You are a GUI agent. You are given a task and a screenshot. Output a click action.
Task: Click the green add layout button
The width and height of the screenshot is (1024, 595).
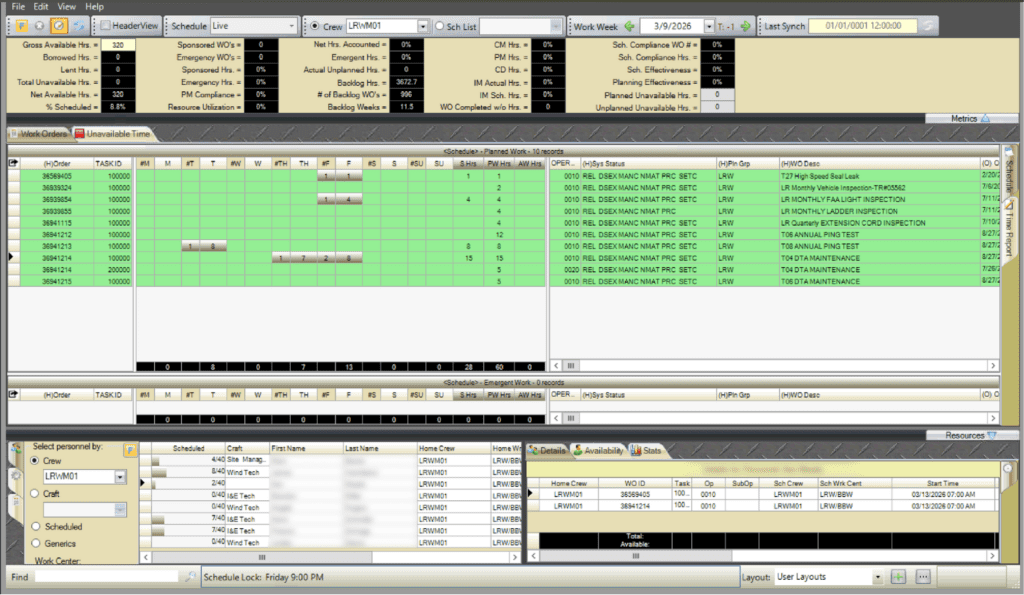tap(898, 577)
